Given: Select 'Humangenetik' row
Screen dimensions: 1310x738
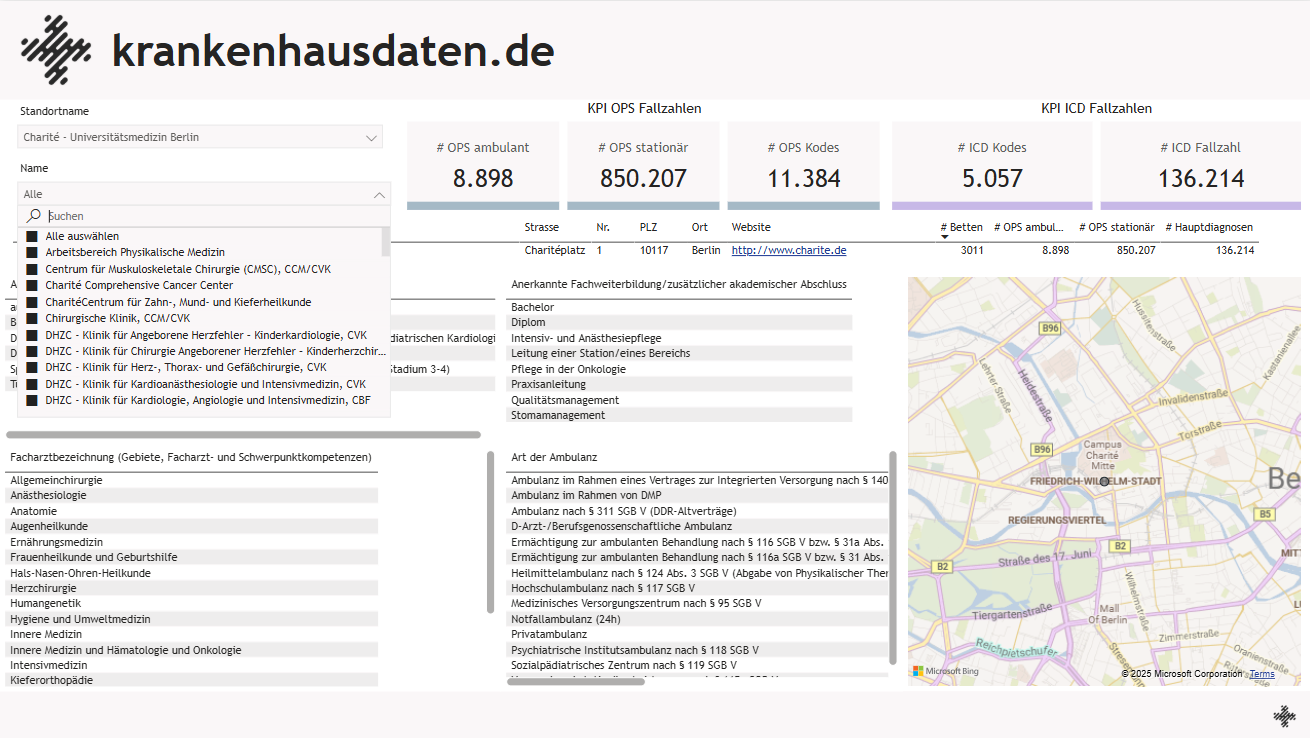Looking at the screenshot, I should [x=192, y=603].
